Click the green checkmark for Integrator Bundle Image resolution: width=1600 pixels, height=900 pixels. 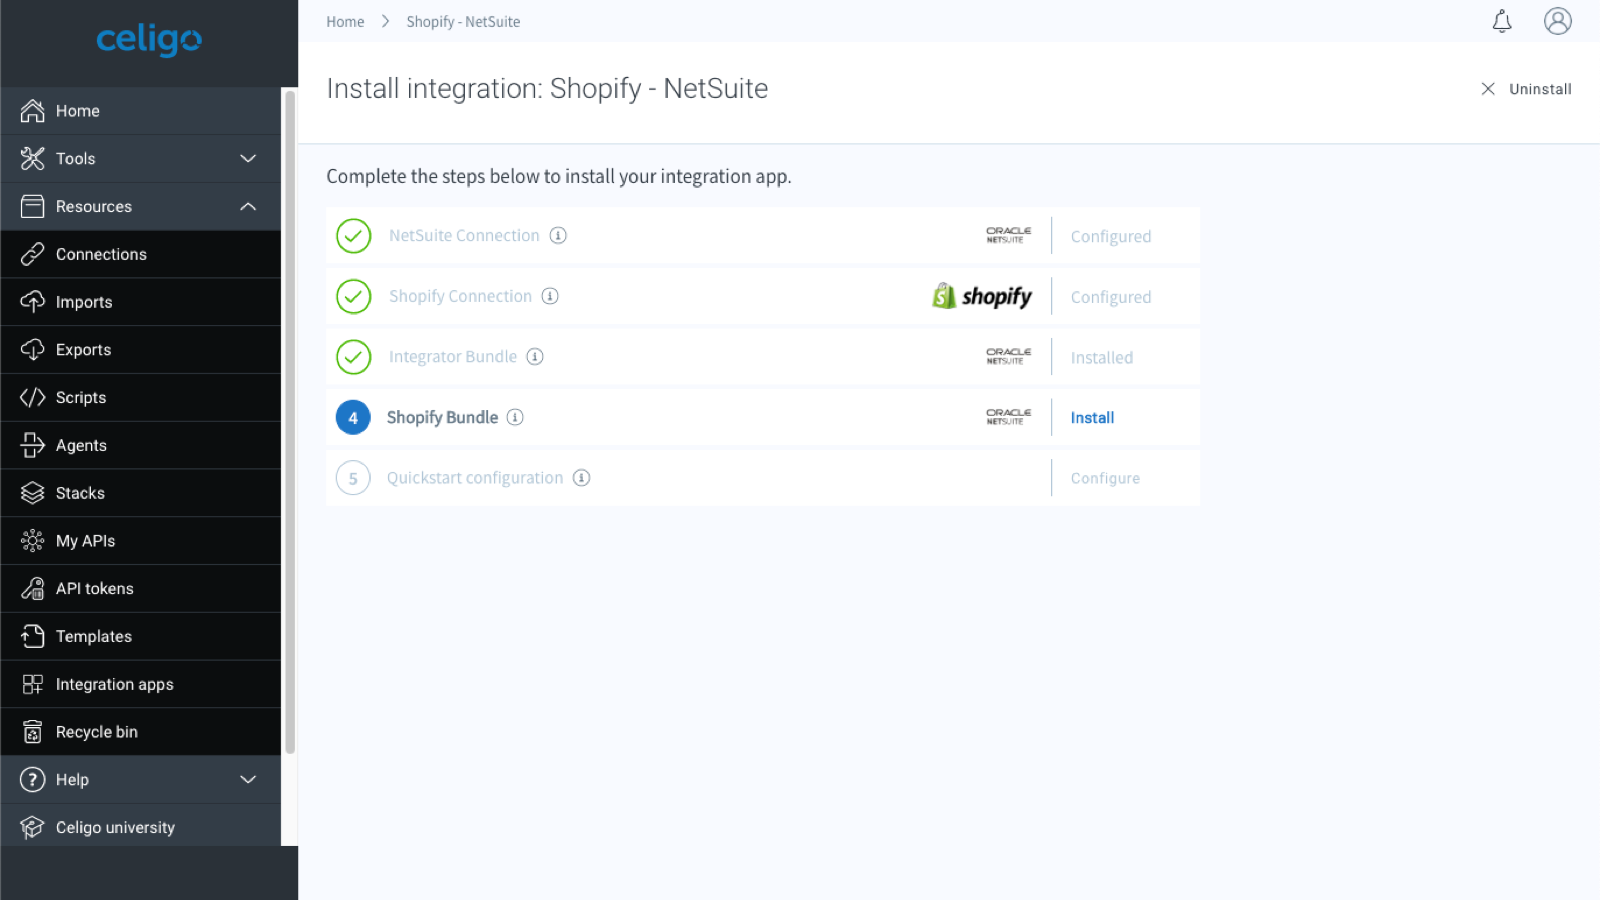pyautogui.click(x=353, y=357)
